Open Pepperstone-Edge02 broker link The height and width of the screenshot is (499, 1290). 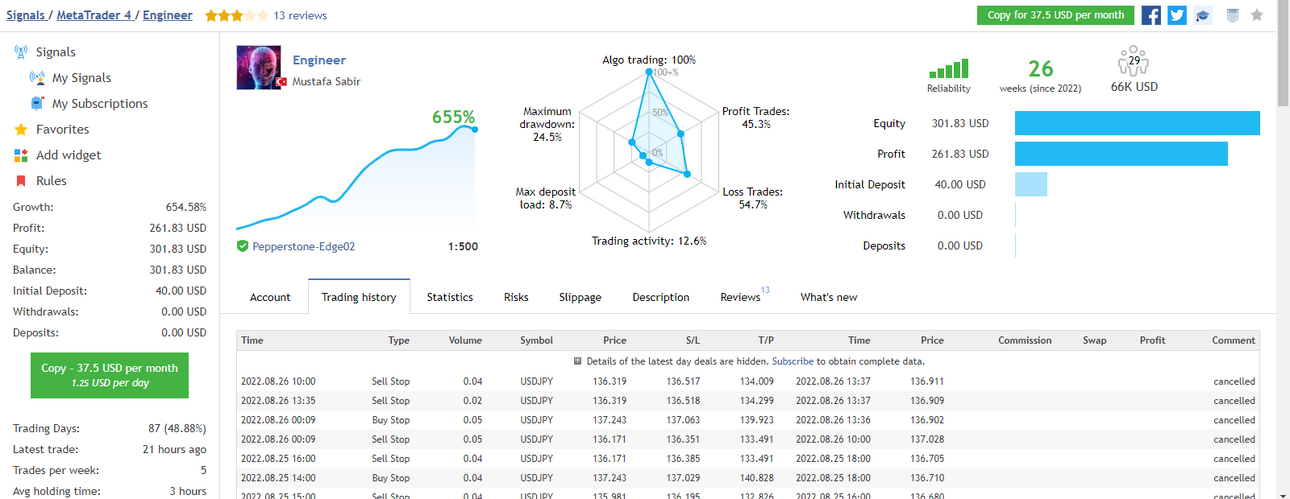click(304, 246)
